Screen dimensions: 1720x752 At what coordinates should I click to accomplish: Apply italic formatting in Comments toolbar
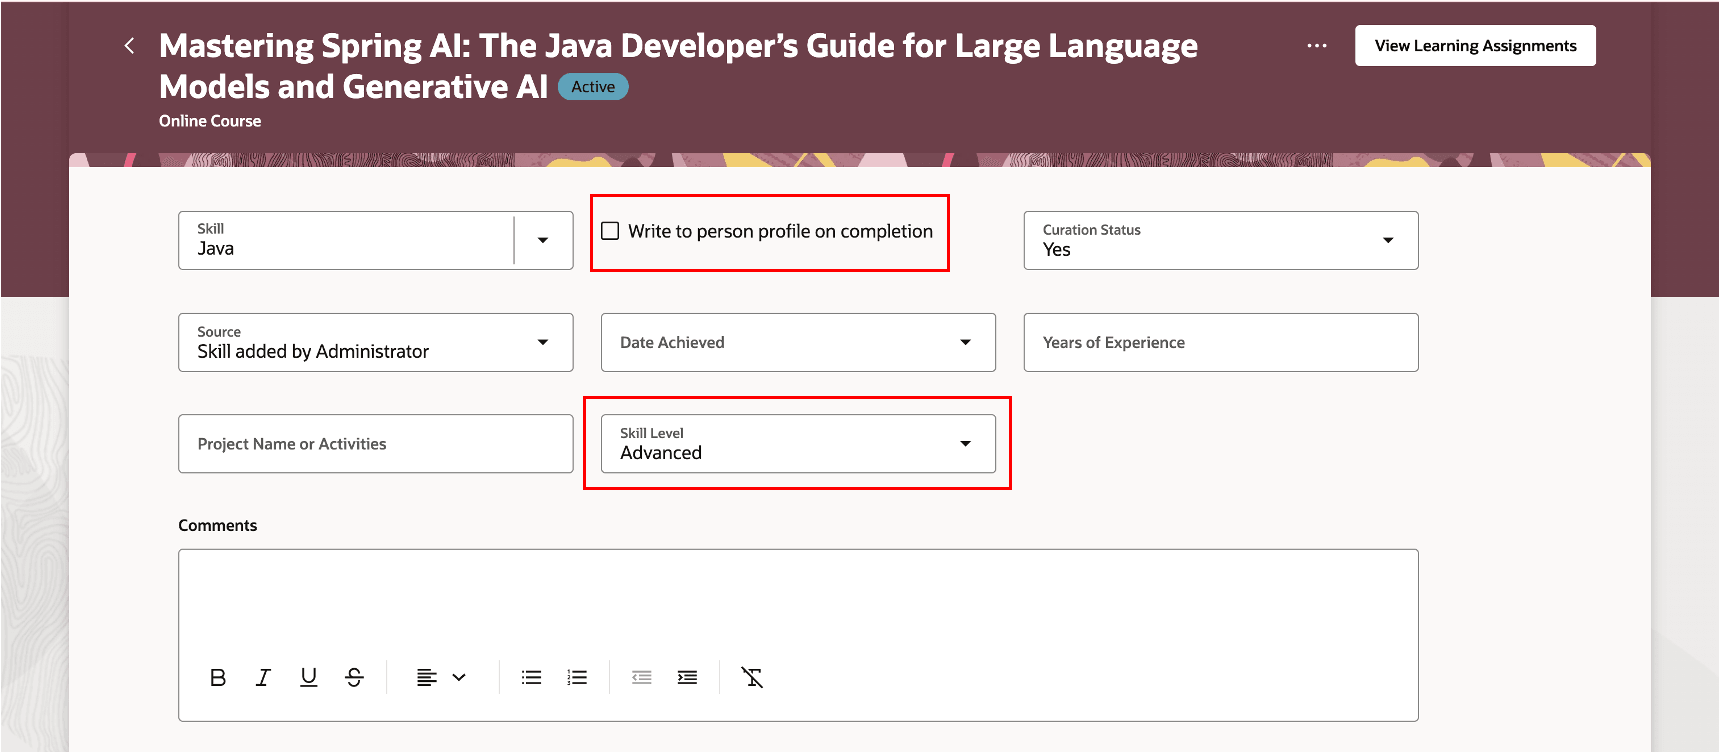[263, 678]
